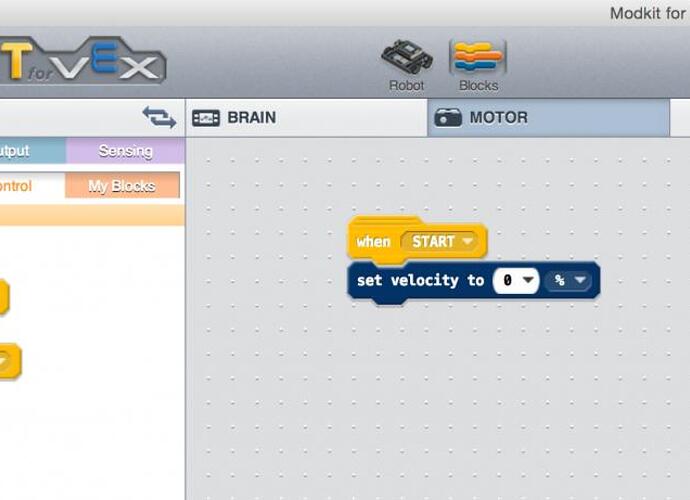Click the Modkit for VEX logo
Image resolution: width=690 pixels, height=500 pixels.
tap(83, 60)
